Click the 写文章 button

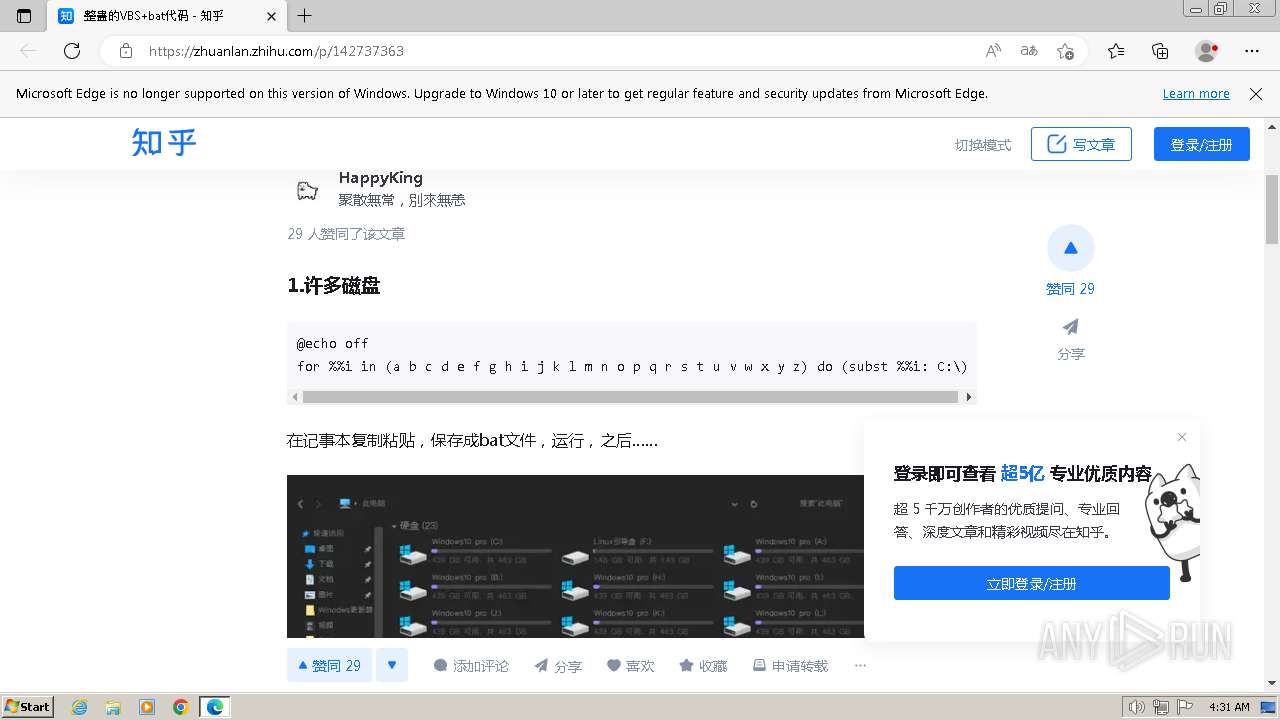click(x=1081, y=144)
